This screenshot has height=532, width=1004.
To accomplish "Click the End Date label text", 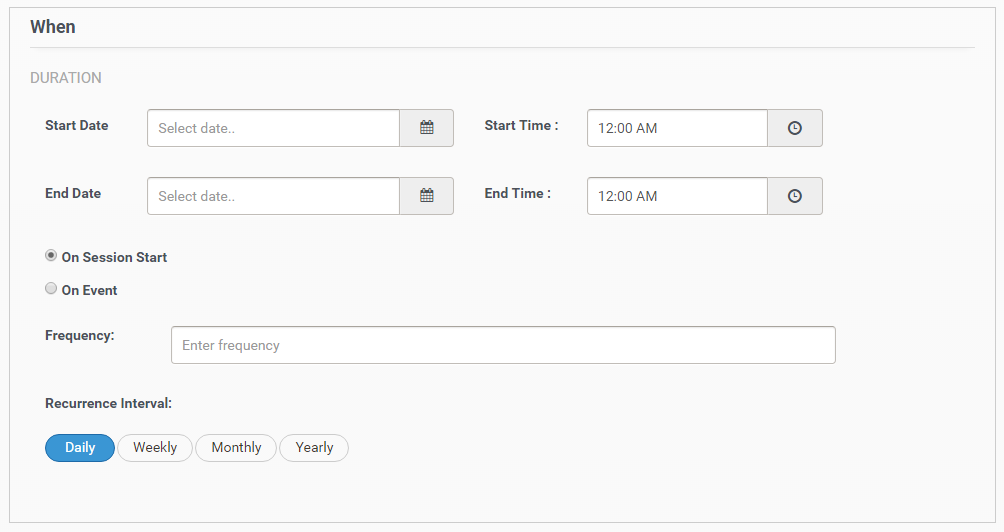I will click(73, 194).
